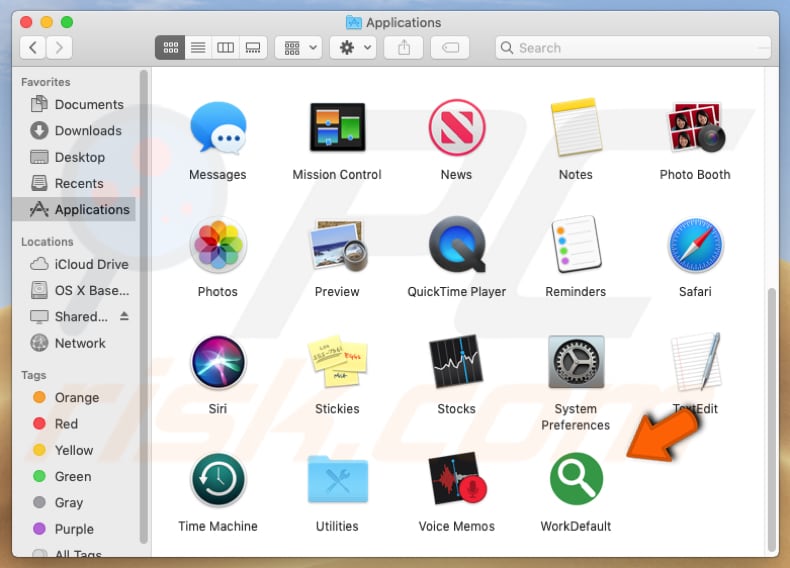This screenshot has height=568, width=790.
Task: Open the group-by arrangement dropdown
Action: click(x=299, y=48)
